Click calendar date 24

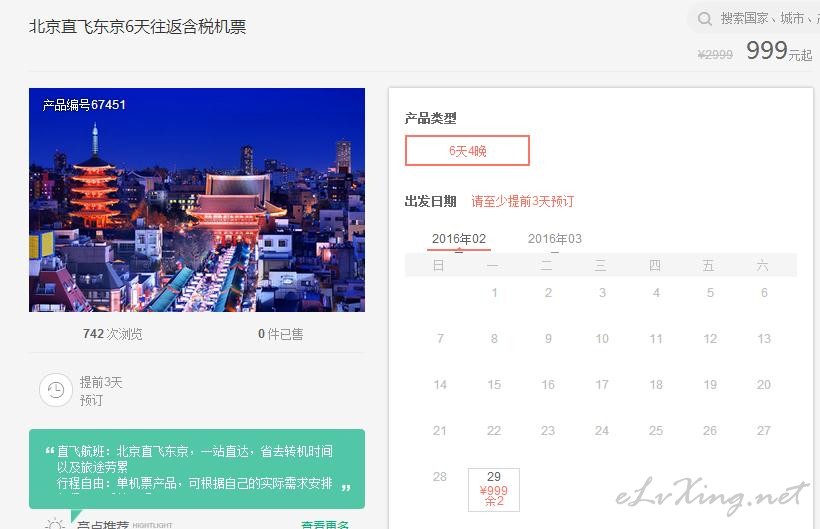pos(602,431)
